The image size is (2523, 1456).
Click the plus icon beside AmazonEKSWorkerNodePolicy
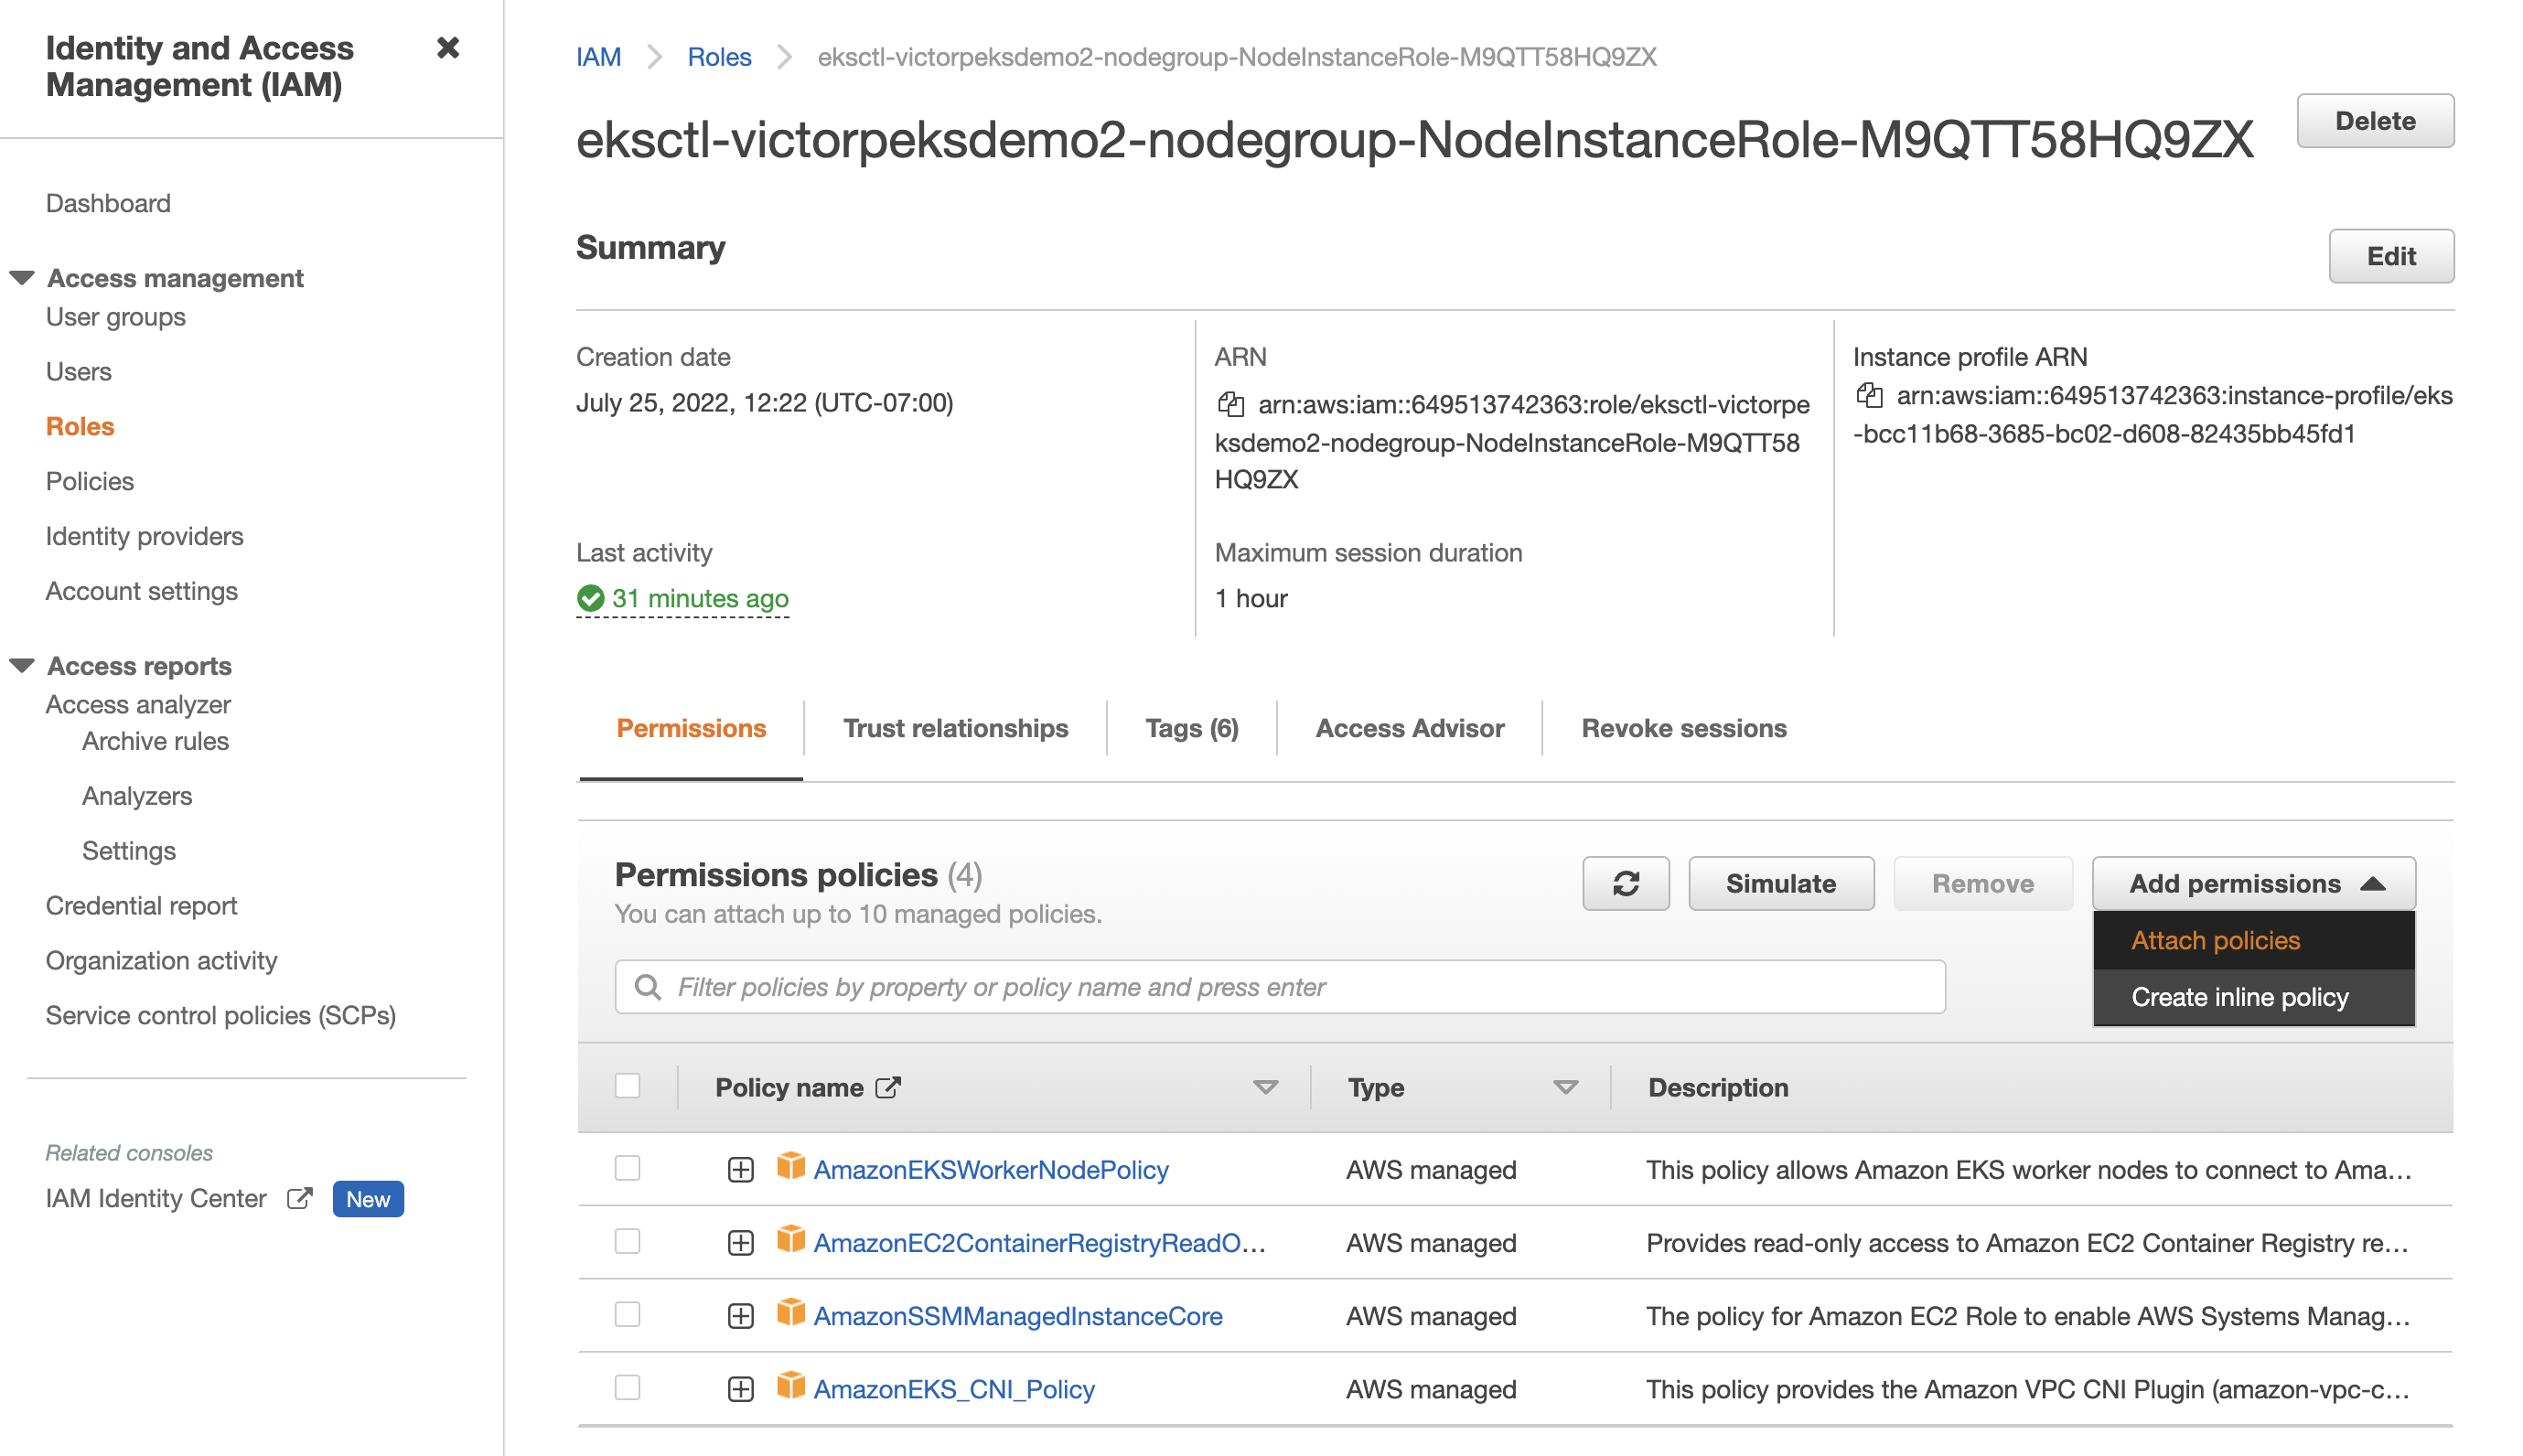[x=740, y=1169]
